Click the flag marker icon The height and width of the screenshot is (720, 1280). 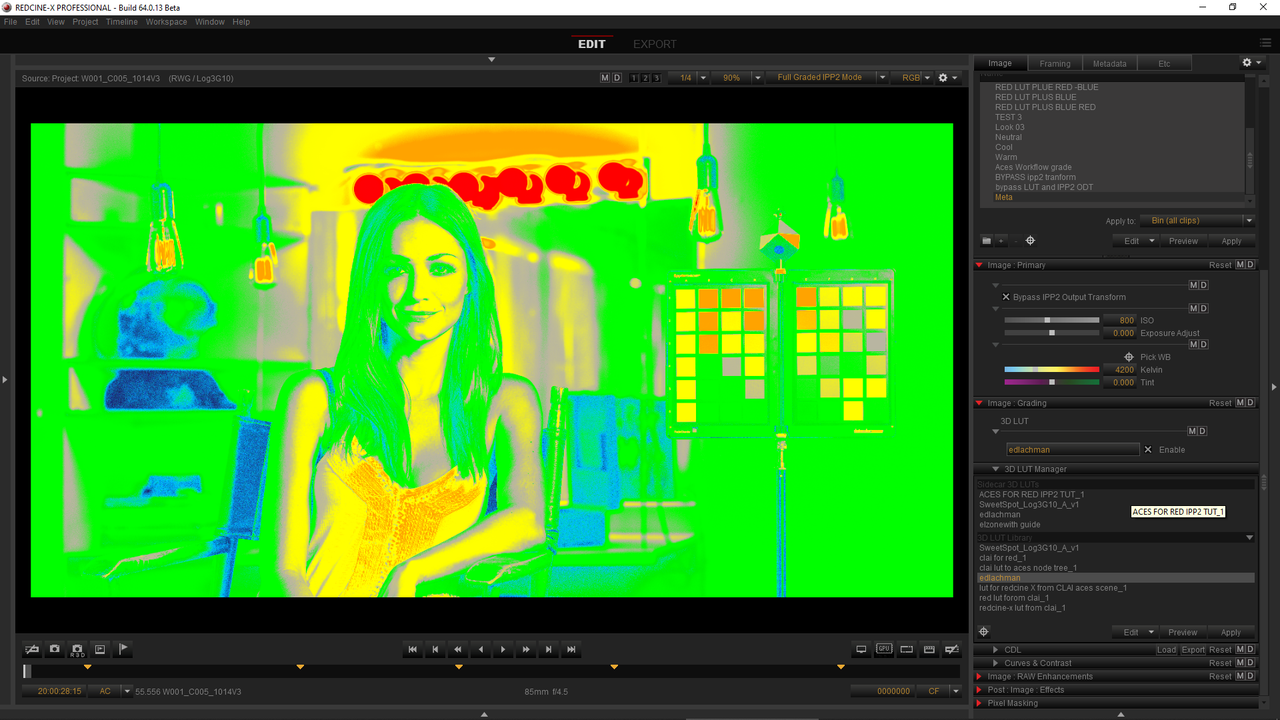pyautogui.click(x=122, y=649)
